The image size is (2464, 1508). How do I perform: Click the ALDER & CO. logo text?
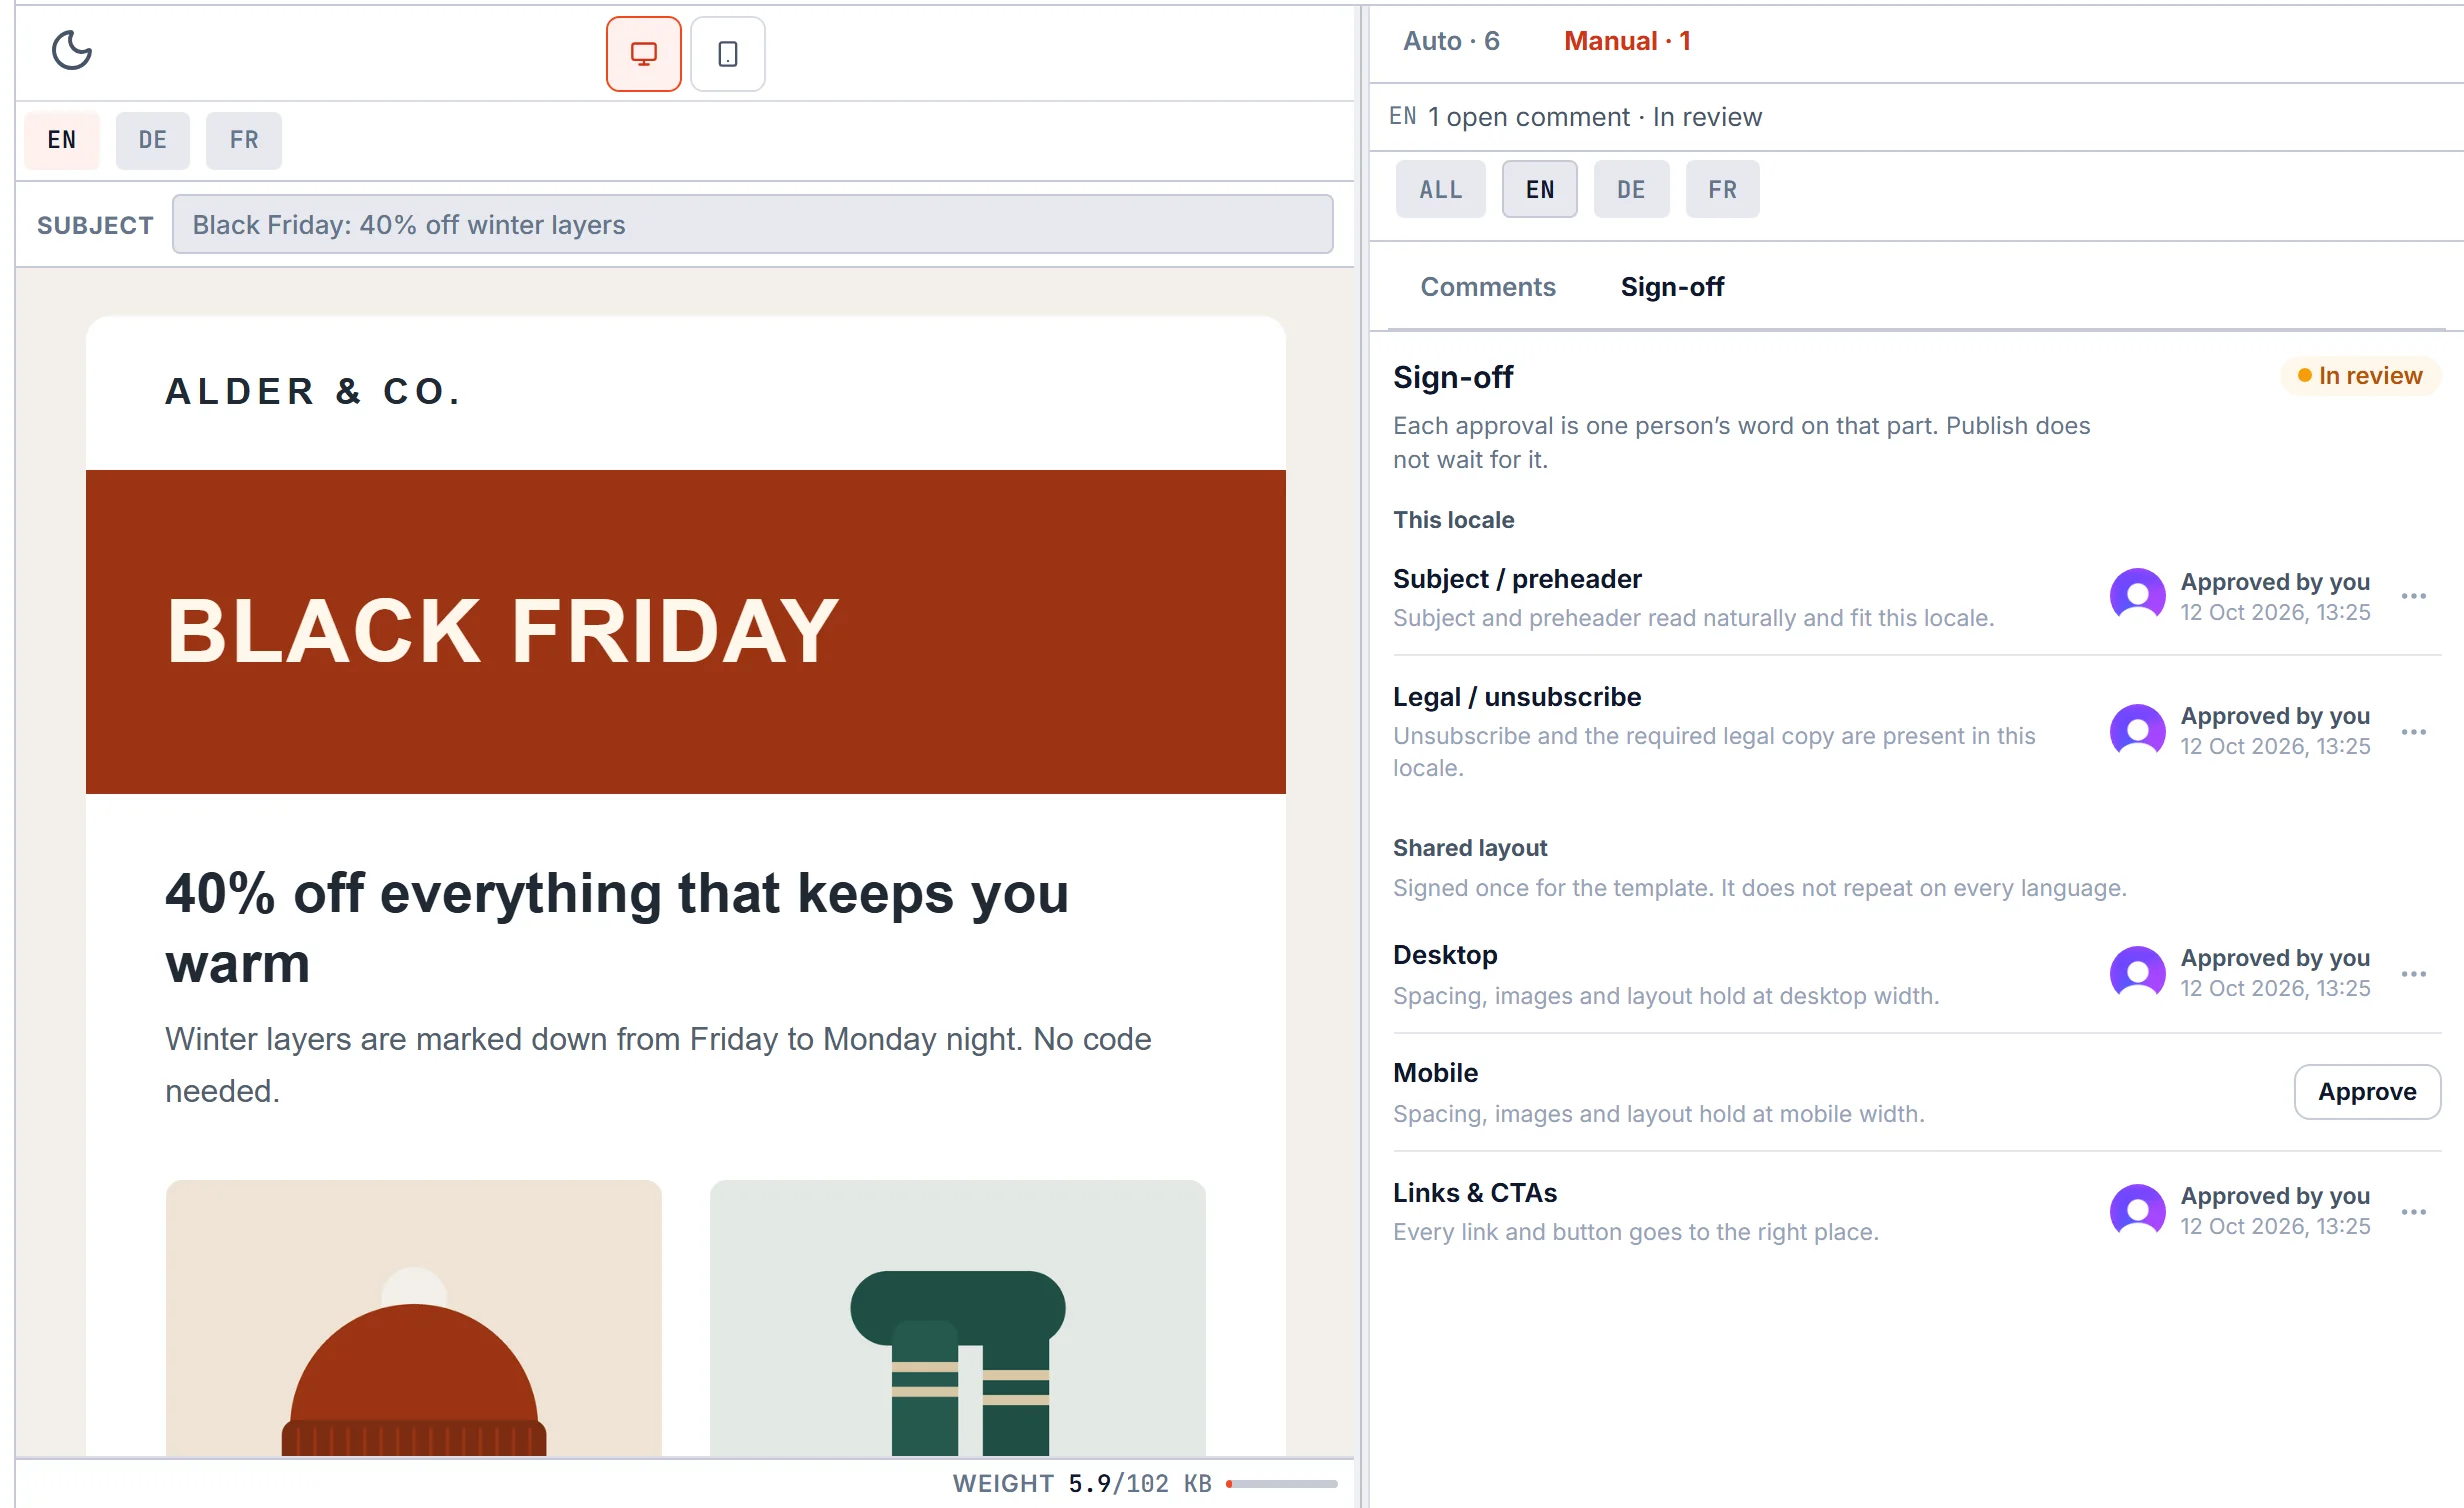(313, 391)
